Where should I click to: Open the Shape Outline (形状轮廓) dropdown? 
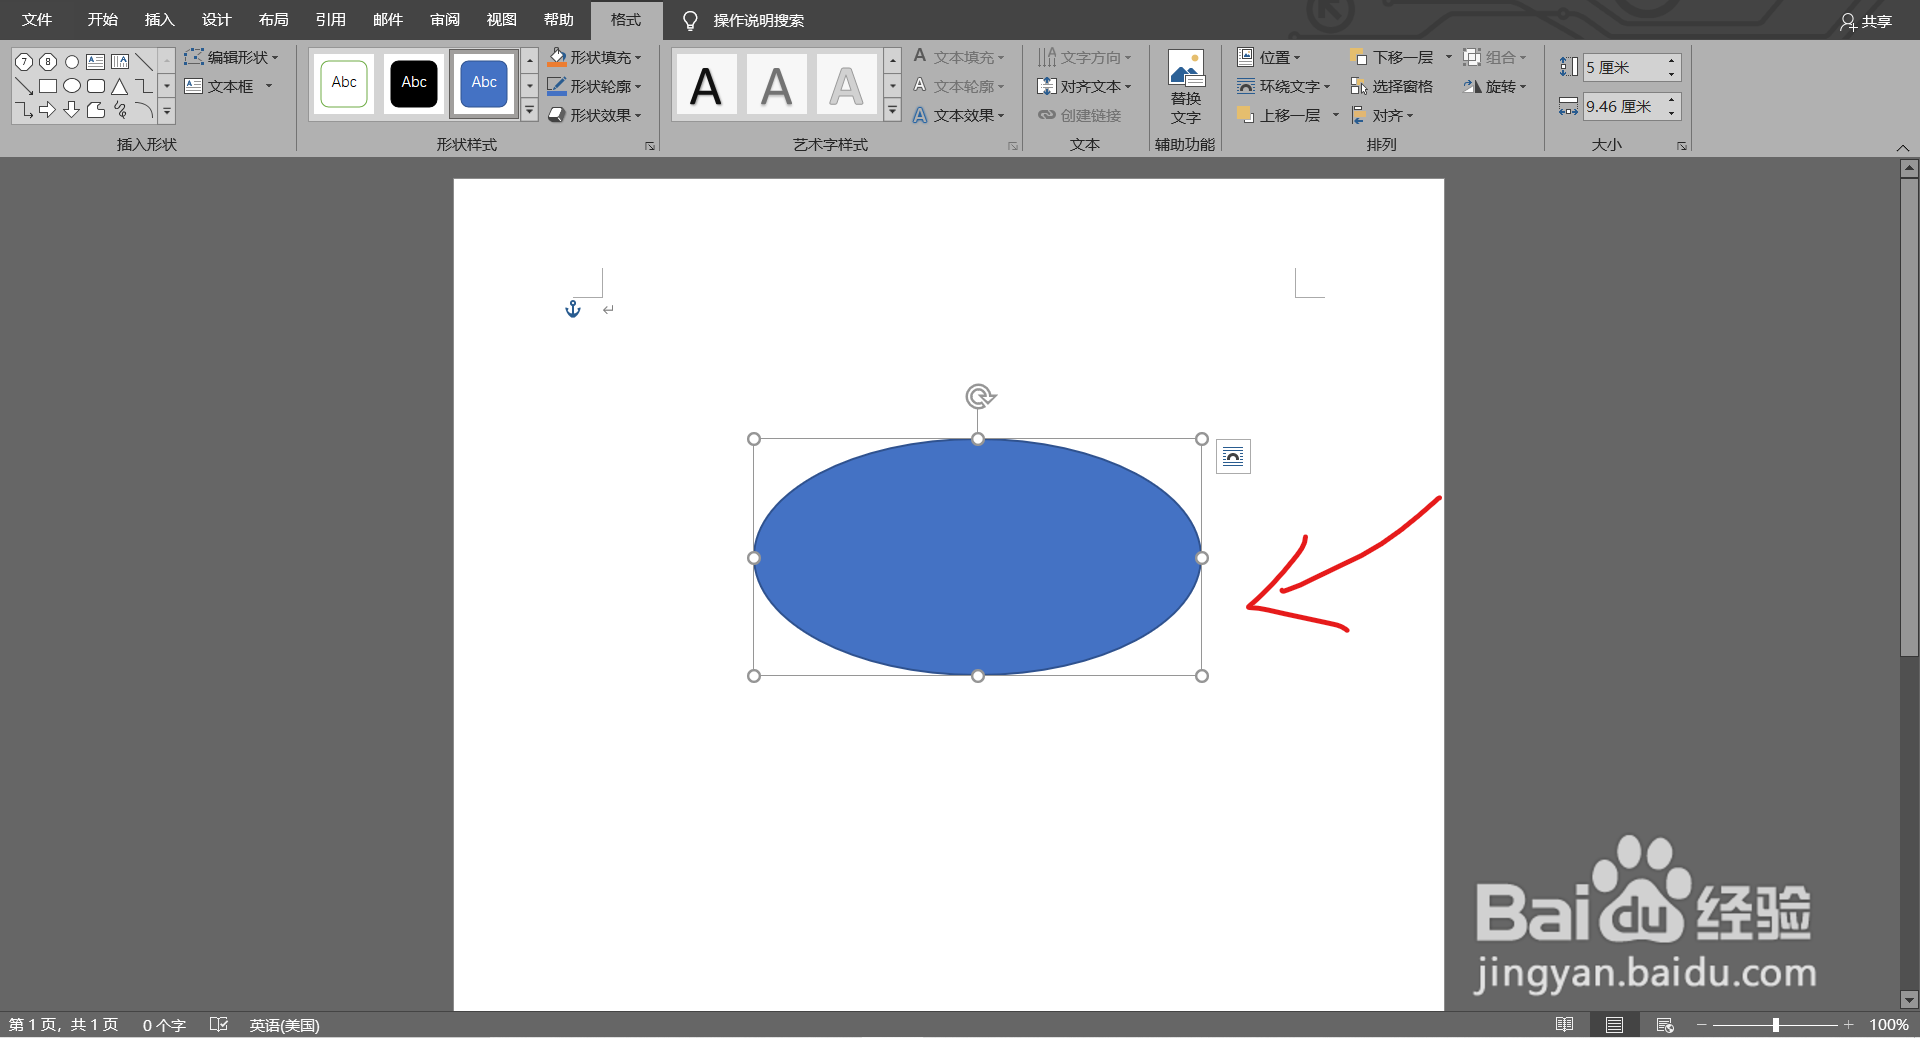595,87
